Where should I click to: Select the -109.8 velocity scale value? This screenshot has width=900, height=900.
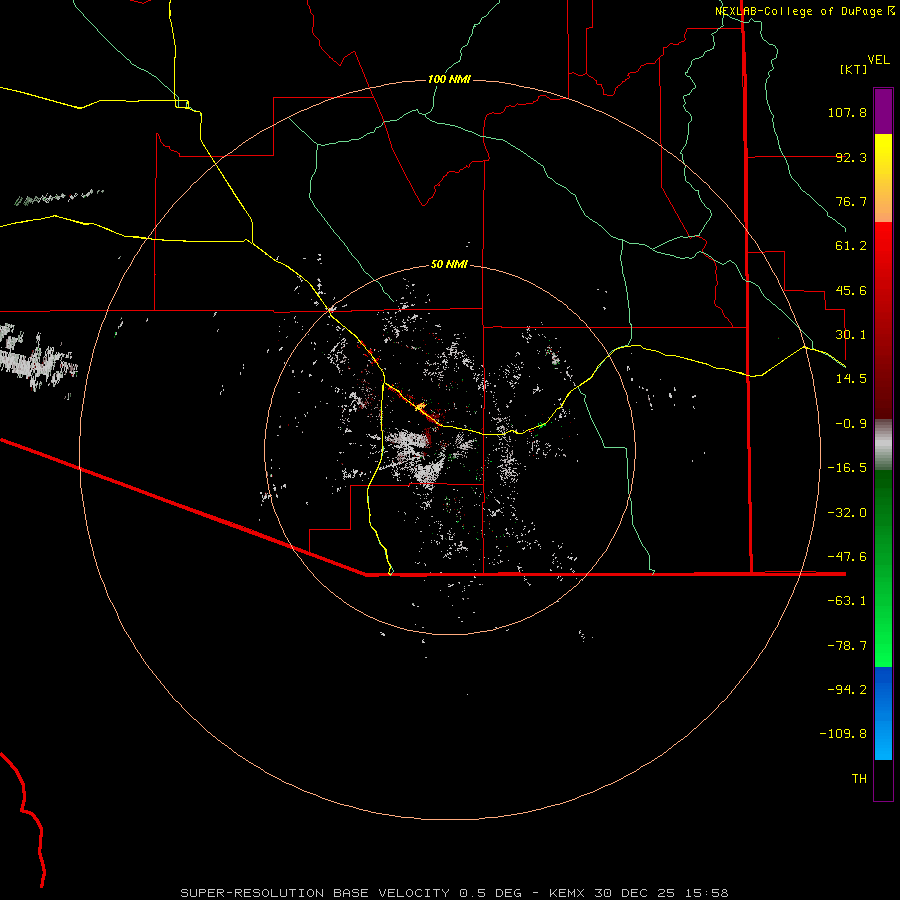(843, 734)
